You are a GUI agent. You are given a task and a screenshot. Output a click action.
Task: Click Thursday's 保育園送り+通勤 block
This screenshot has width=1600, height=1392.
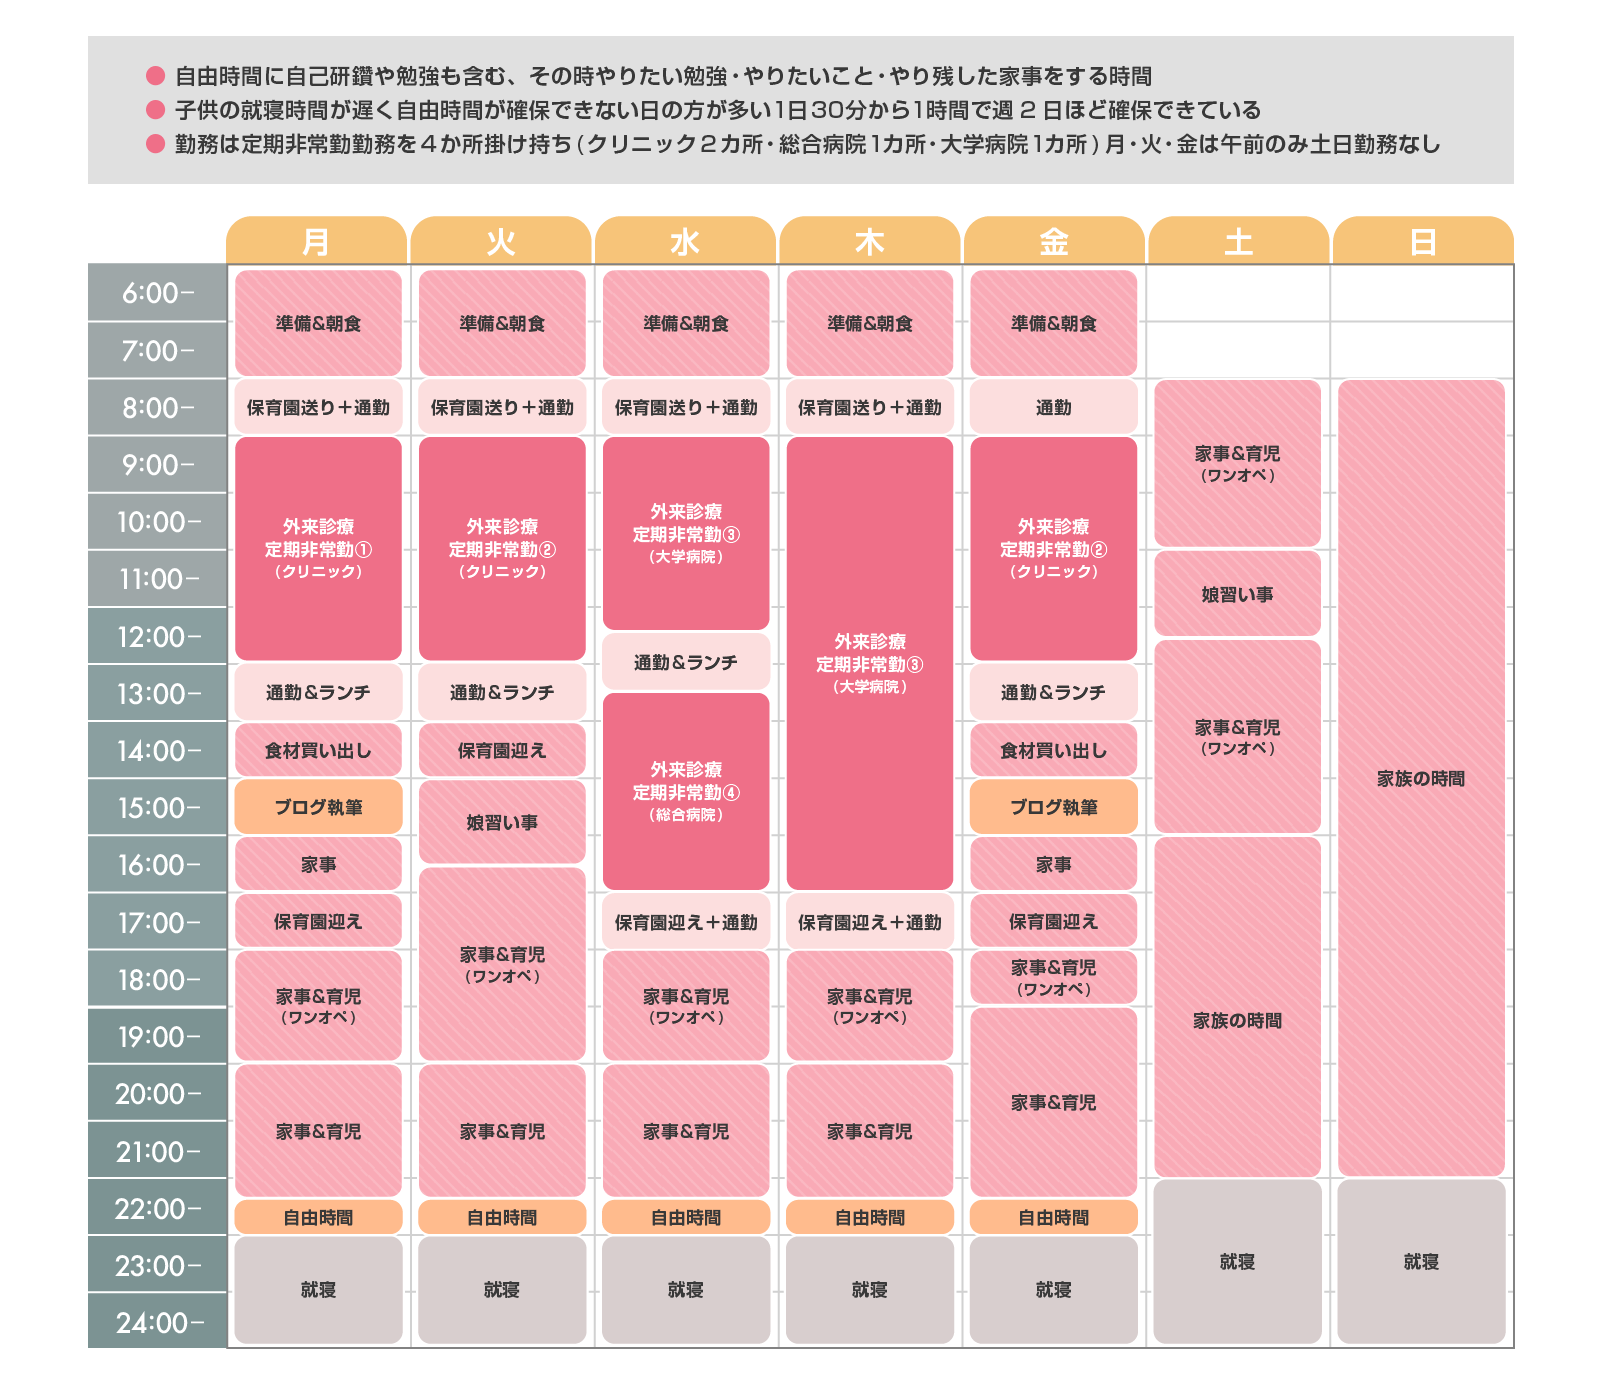(870, 407)
